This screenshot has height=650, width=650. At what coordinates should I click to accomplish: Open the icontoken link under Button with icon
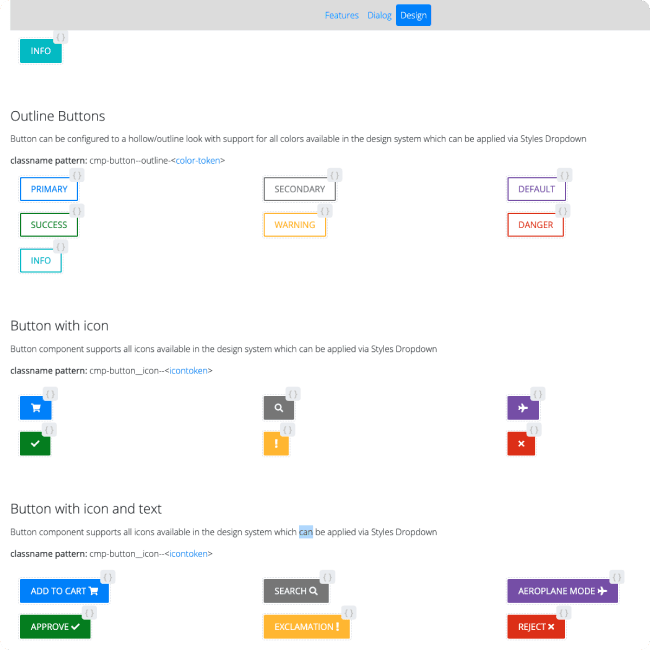(x=188, y=371)
